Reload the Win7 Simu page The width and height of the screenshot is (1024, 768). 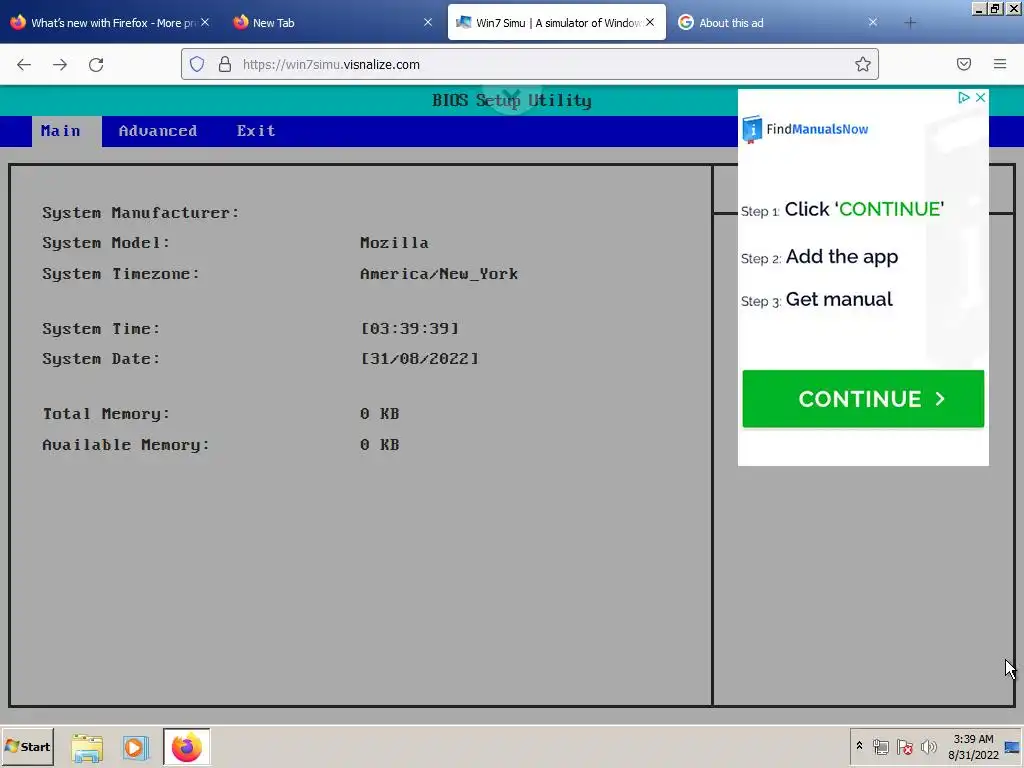click(96, 65)
